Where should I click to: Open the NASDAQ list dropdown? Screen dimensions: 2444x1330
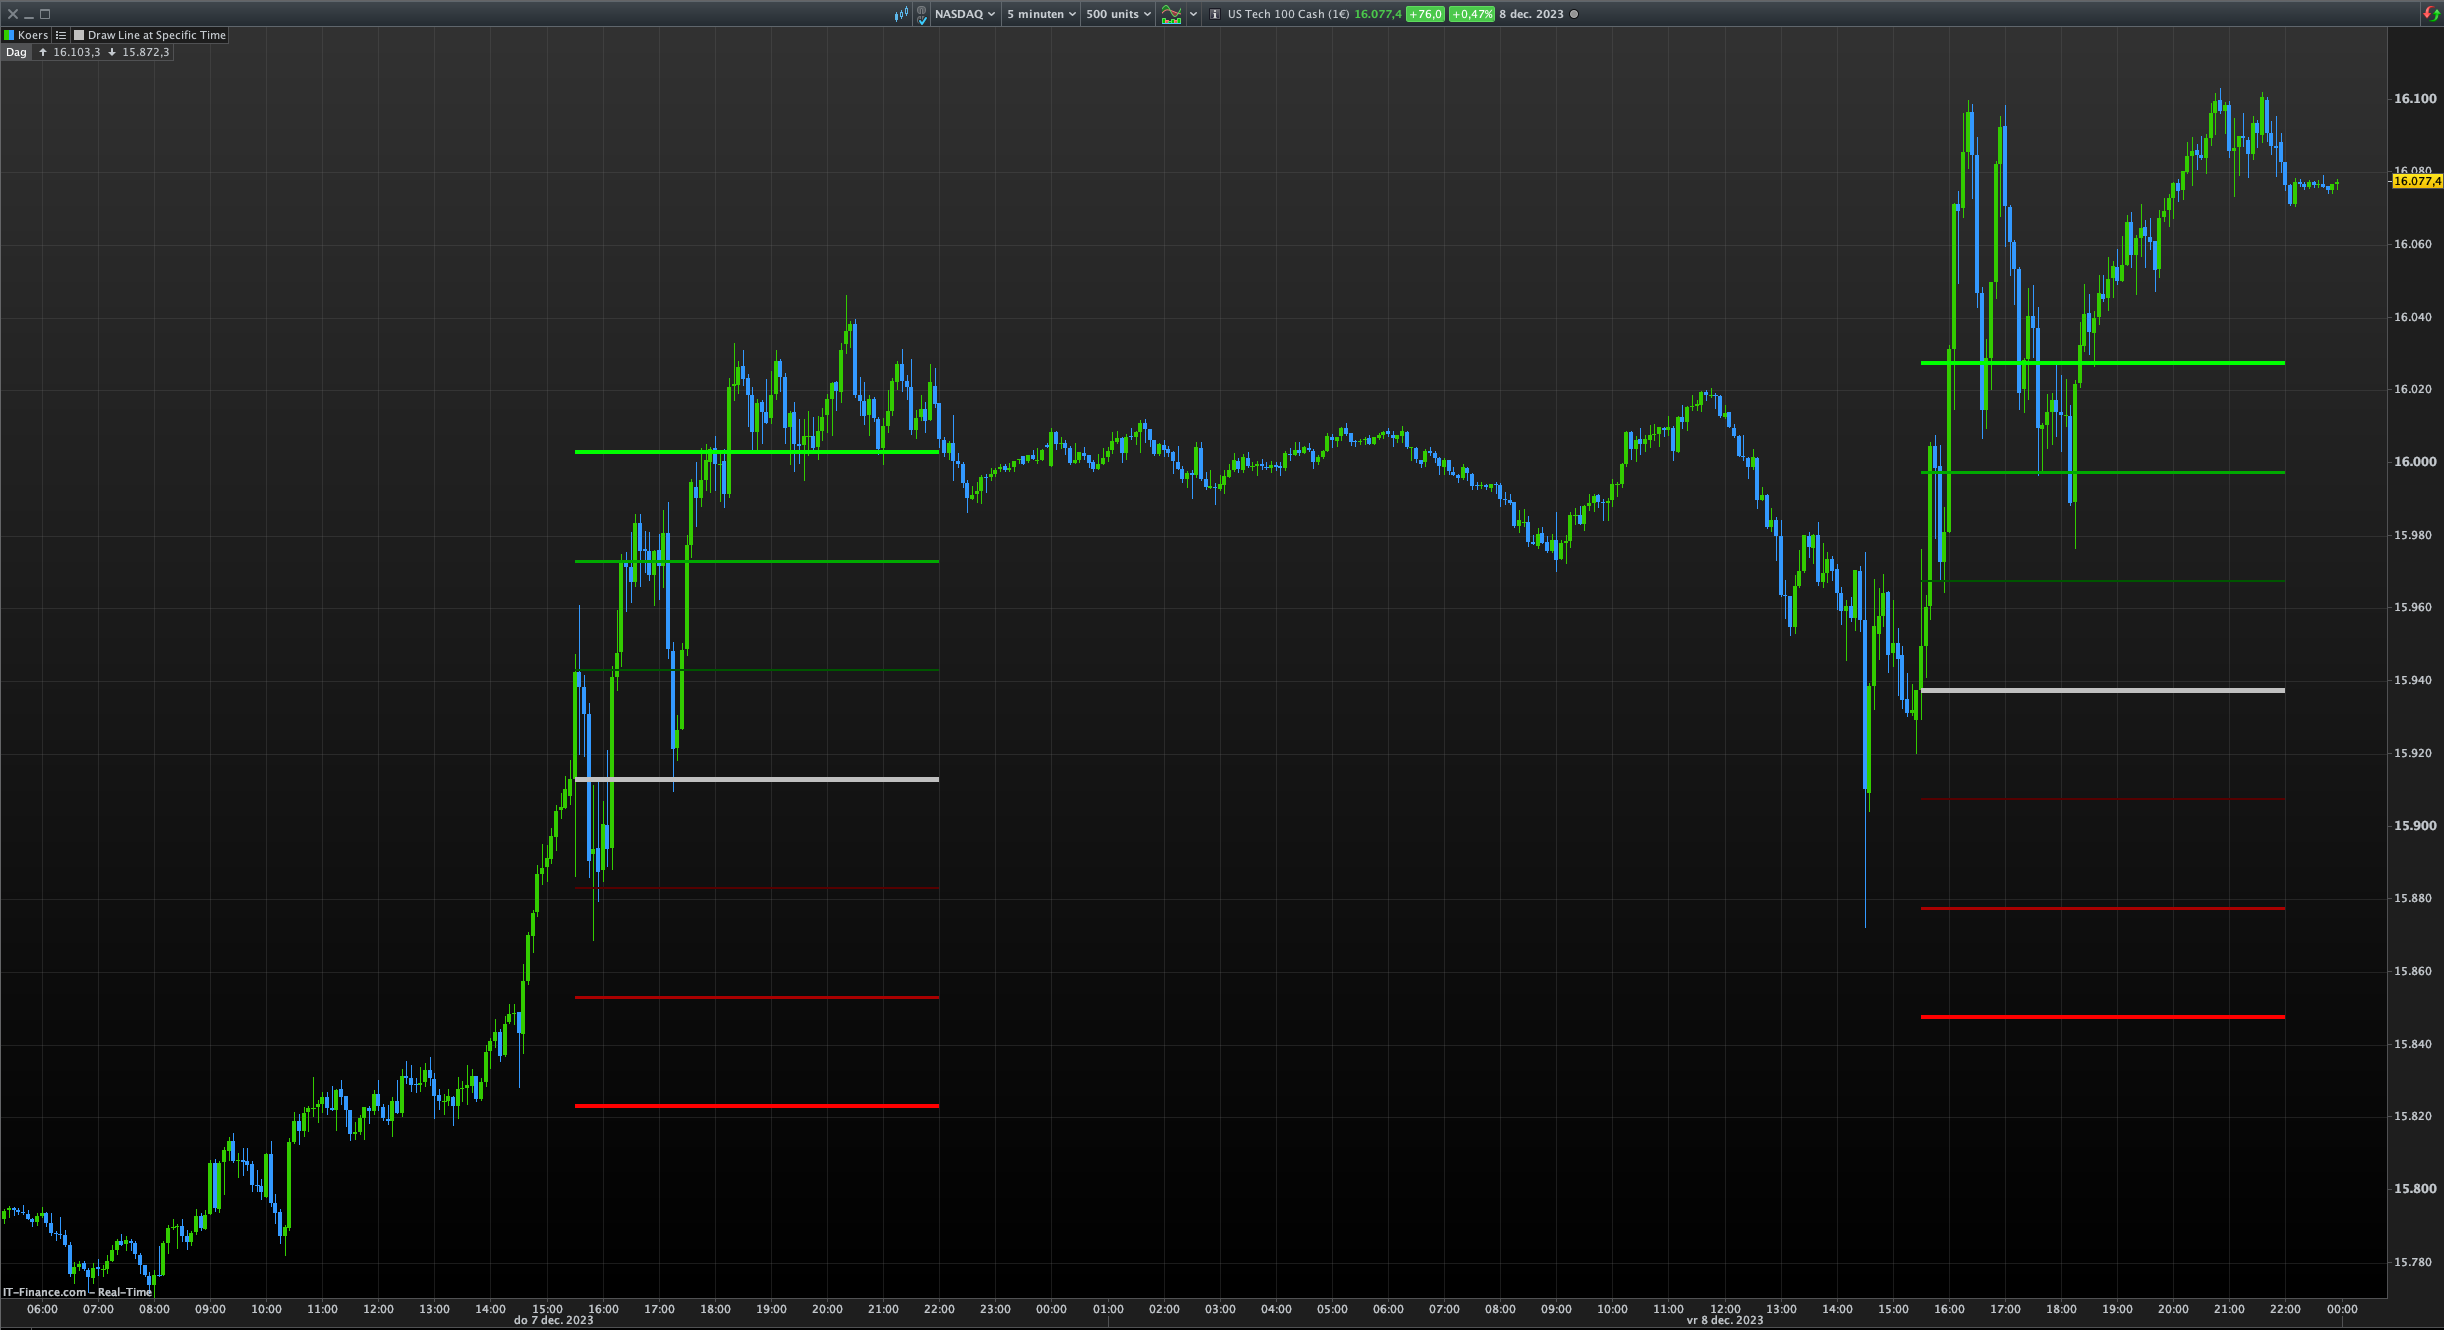(964, 14)
